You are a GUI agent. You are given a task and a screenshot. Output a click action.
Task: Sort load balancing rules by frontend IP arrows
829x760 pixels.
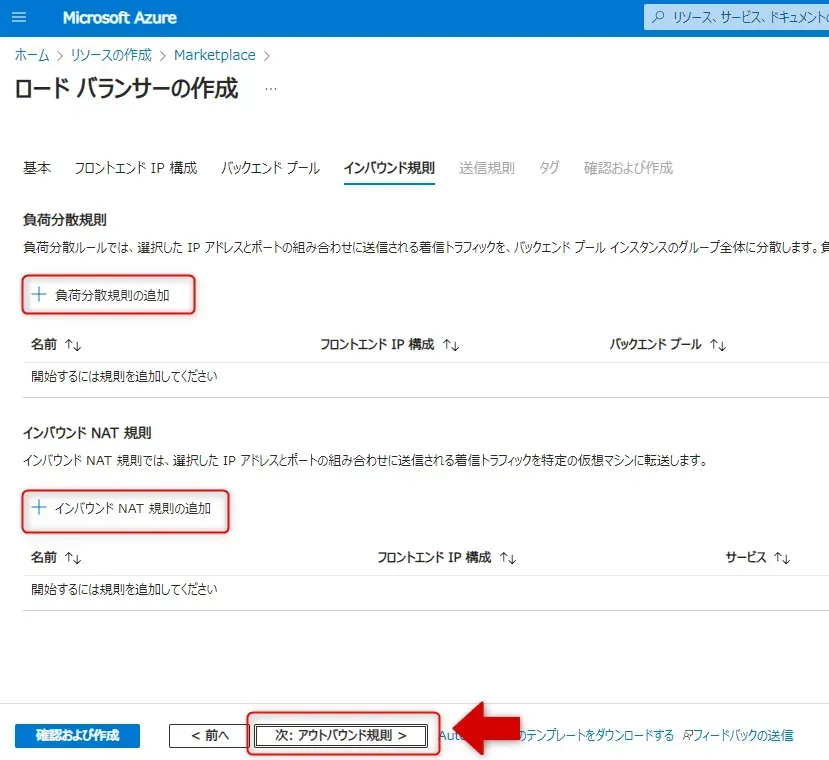(x=451, y=345)
